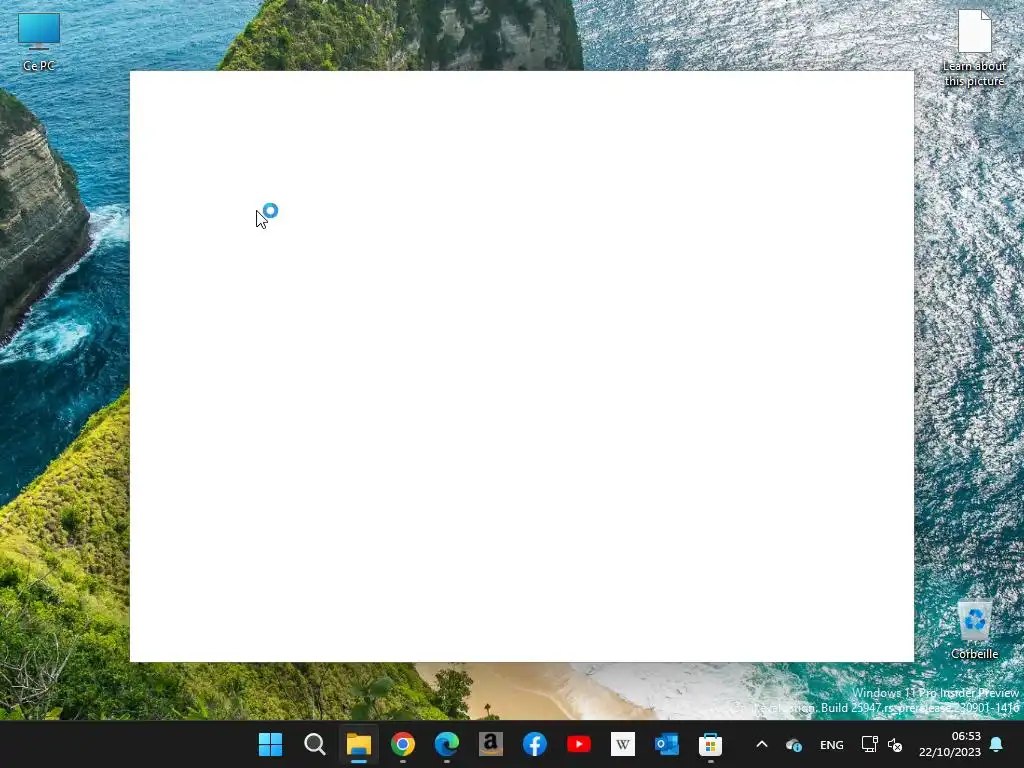Viewport: 1024px width, 768px height.
Task: Click the muted volume tray icon
Action: [895, 744]
